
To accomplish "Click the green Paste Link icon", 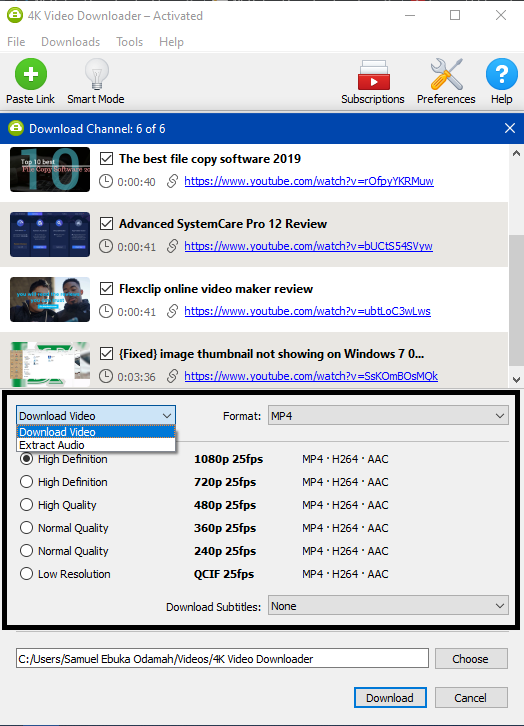I will [x=31, y=74].
